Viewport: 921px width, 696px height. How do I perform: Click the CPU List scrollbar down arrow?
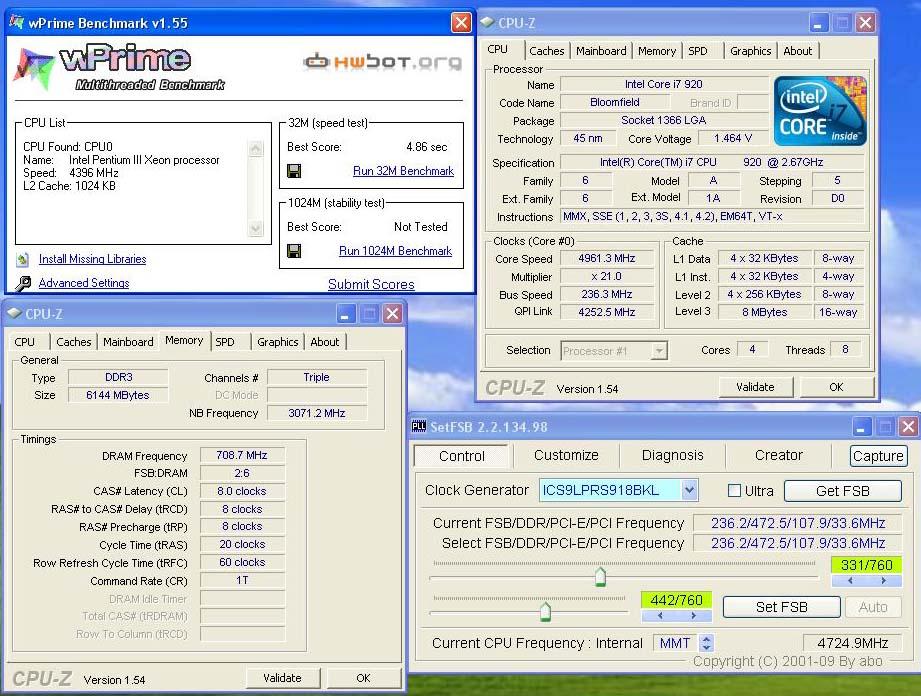[x=256, y=228]
